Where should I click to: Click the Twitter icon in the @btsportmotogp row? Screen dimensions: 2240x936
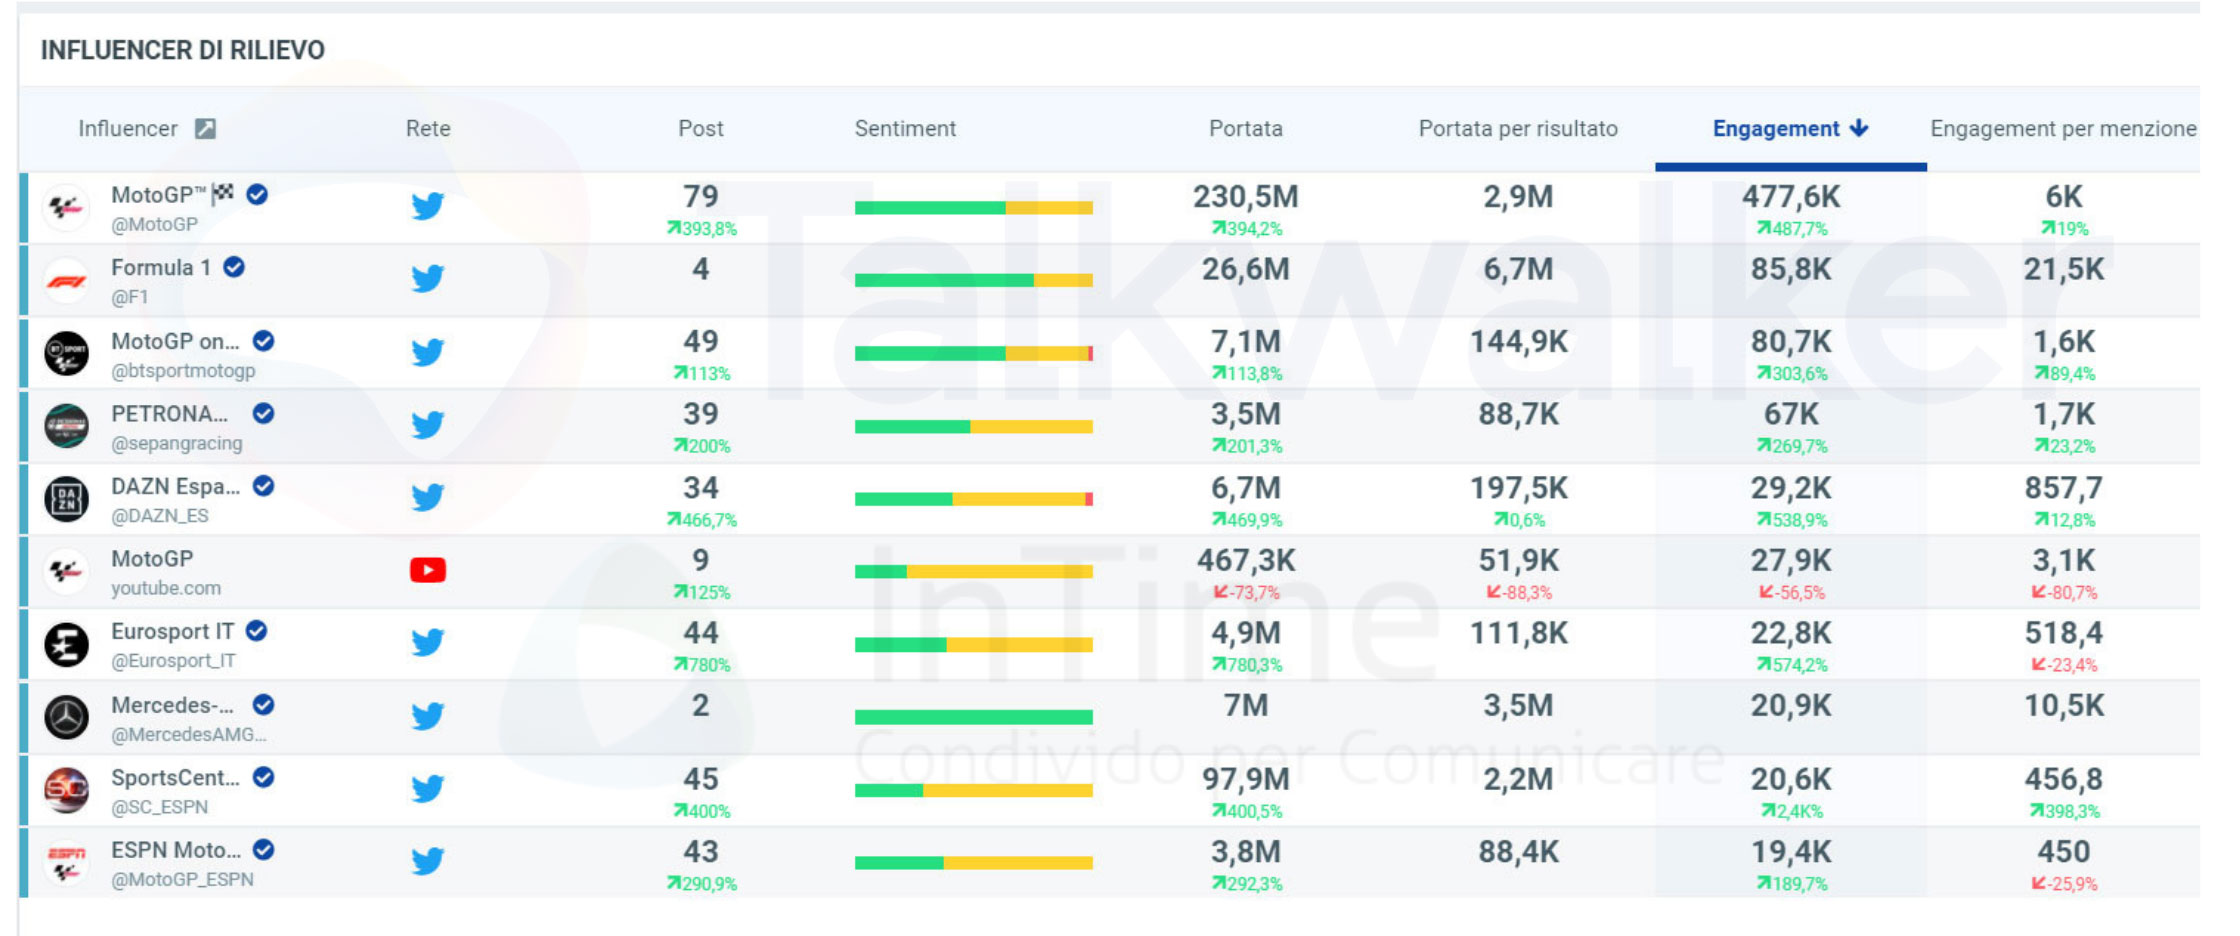(428, 352)
